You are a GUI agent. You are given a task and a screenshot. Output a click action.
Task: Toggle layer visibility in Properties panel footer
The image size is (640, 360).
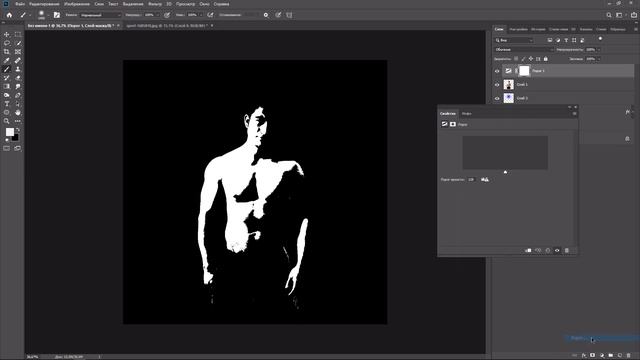pyautogui.click(x=557, y=251)
